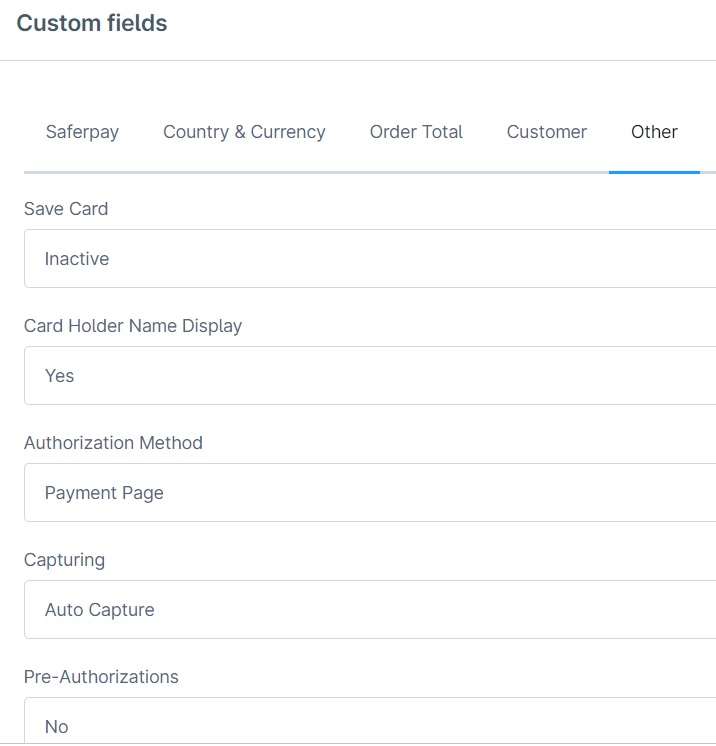
Task: Select the Customer tab
Action: 546,132
